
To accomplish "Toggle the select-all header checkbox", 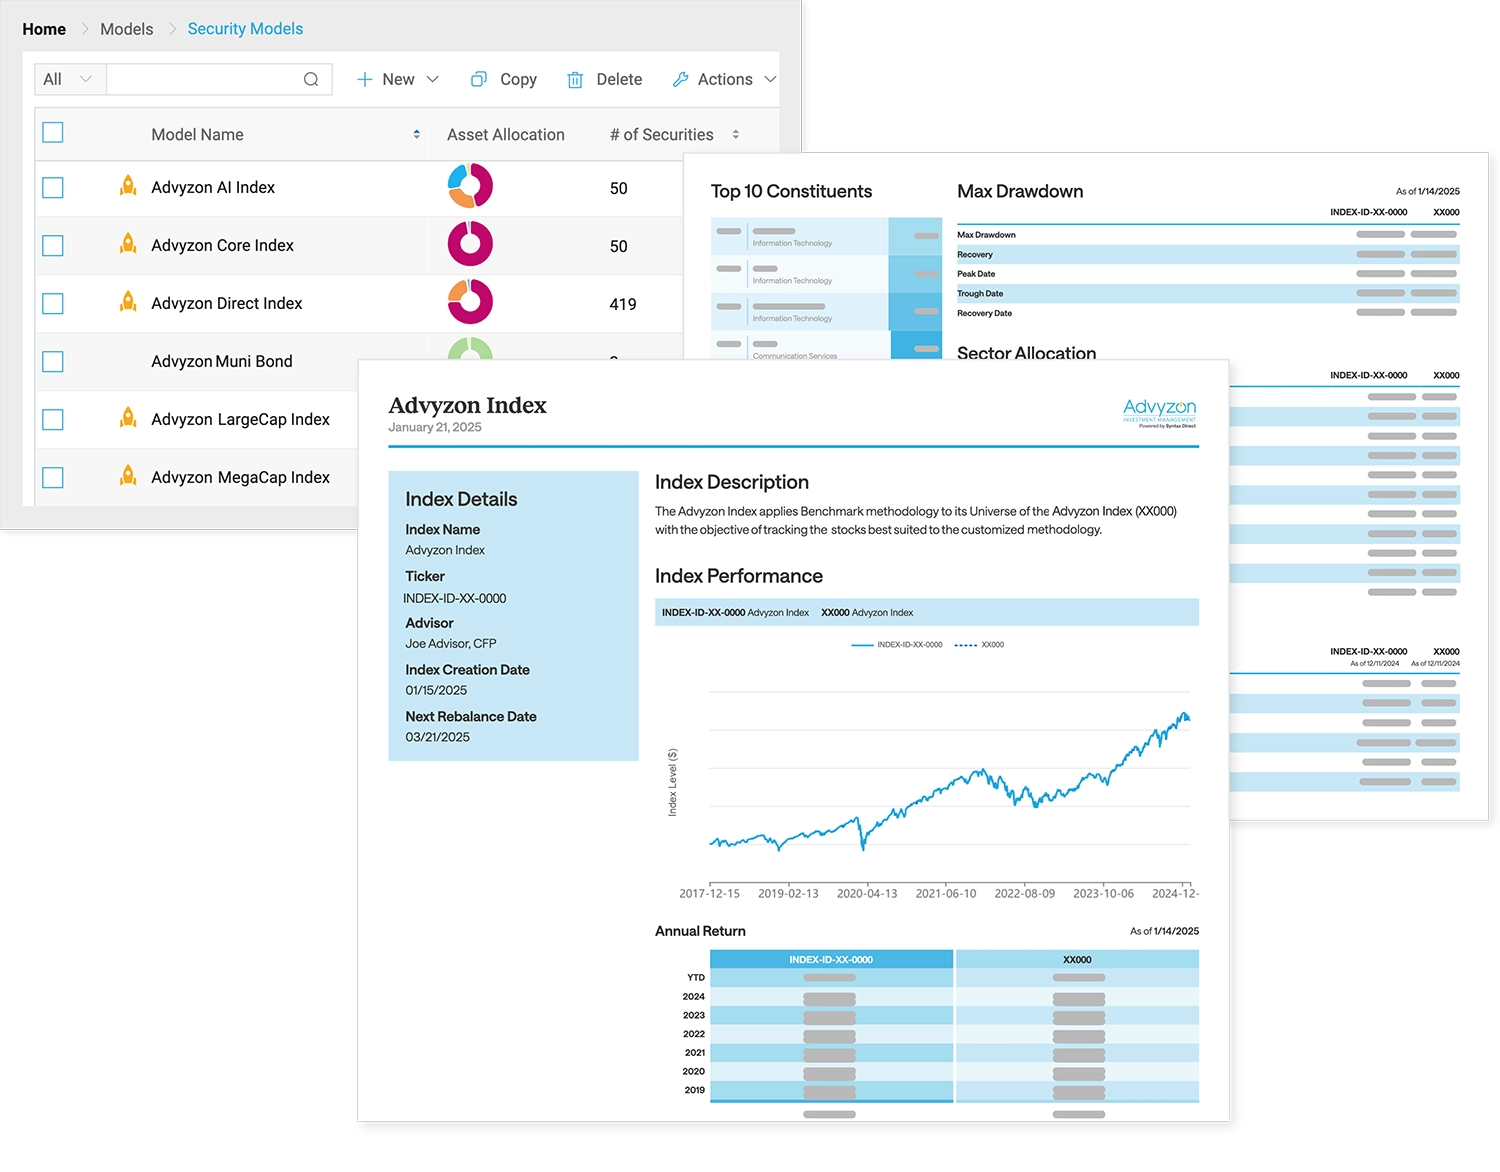I will click(x=53, y=132).
